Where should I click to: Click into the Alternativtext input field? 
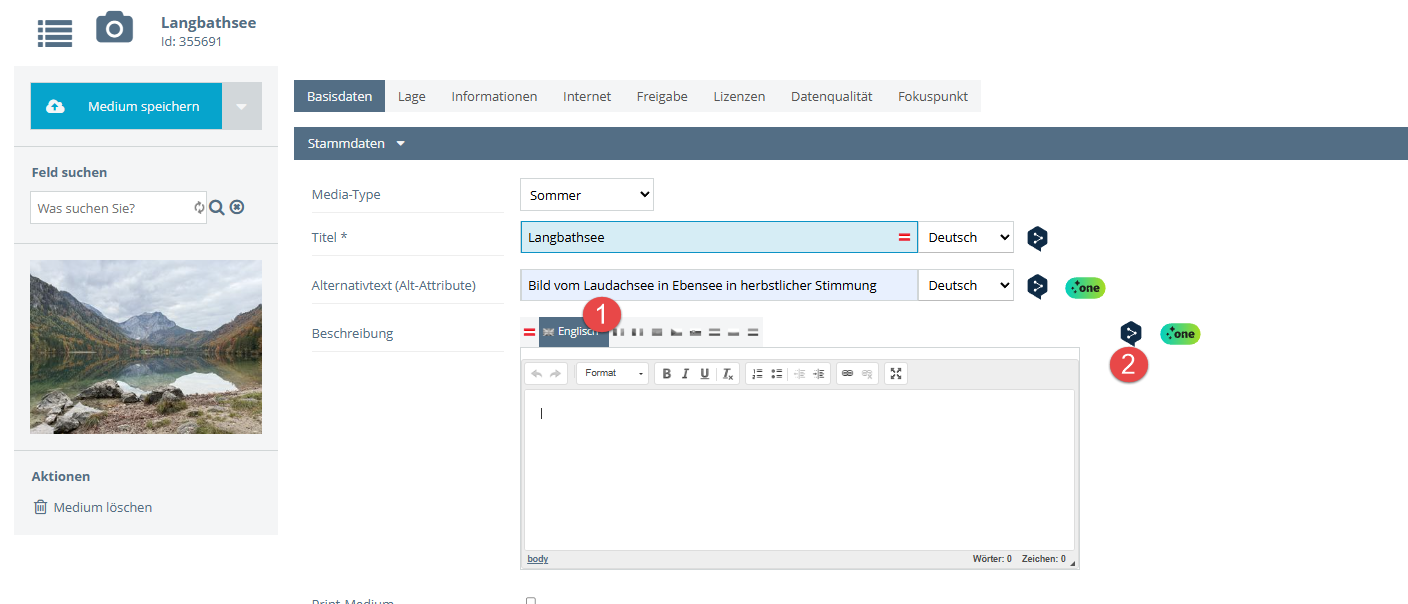click(x=719, y=285)
